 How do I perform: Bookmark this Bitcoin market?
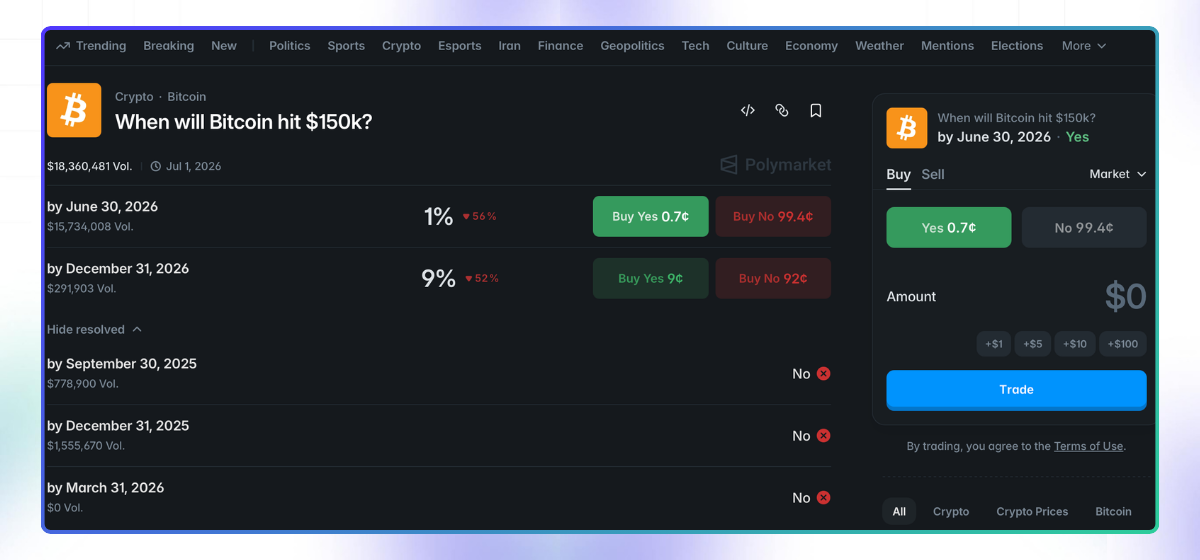pyautogui.click(x=816, y=111)
